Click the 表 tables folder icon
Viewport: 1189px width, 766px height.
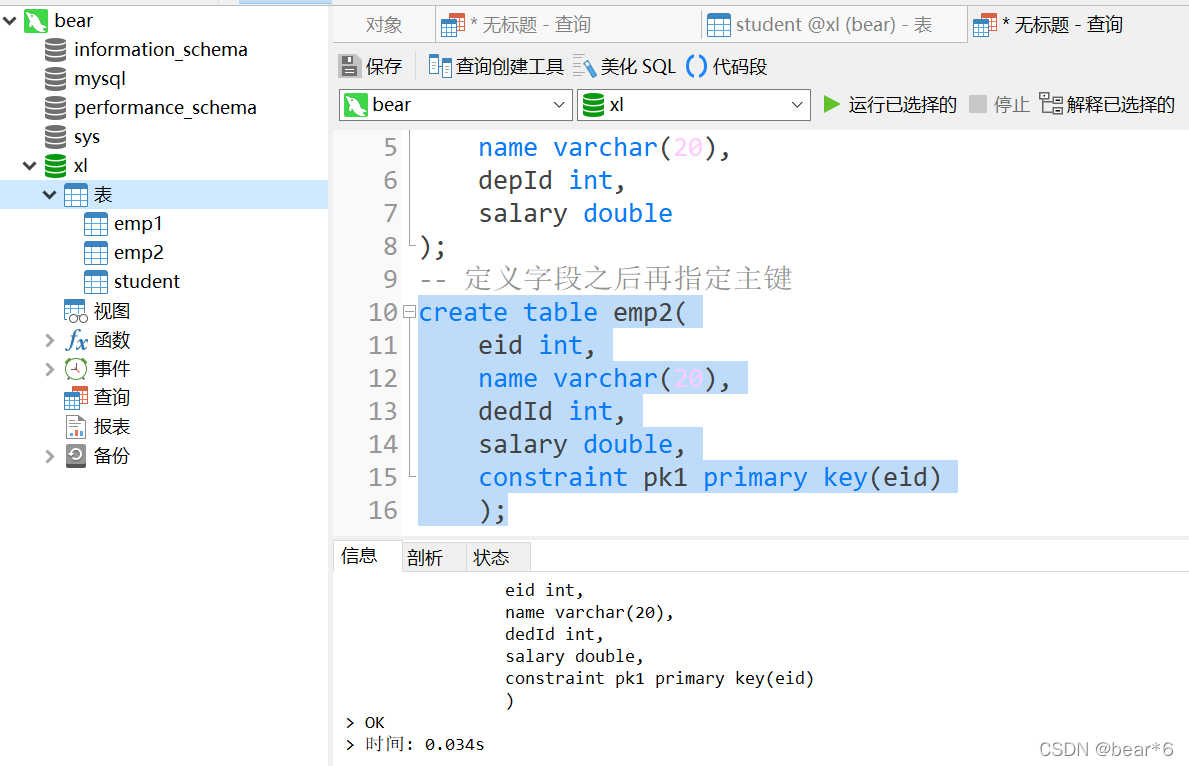tap(76, 195)
